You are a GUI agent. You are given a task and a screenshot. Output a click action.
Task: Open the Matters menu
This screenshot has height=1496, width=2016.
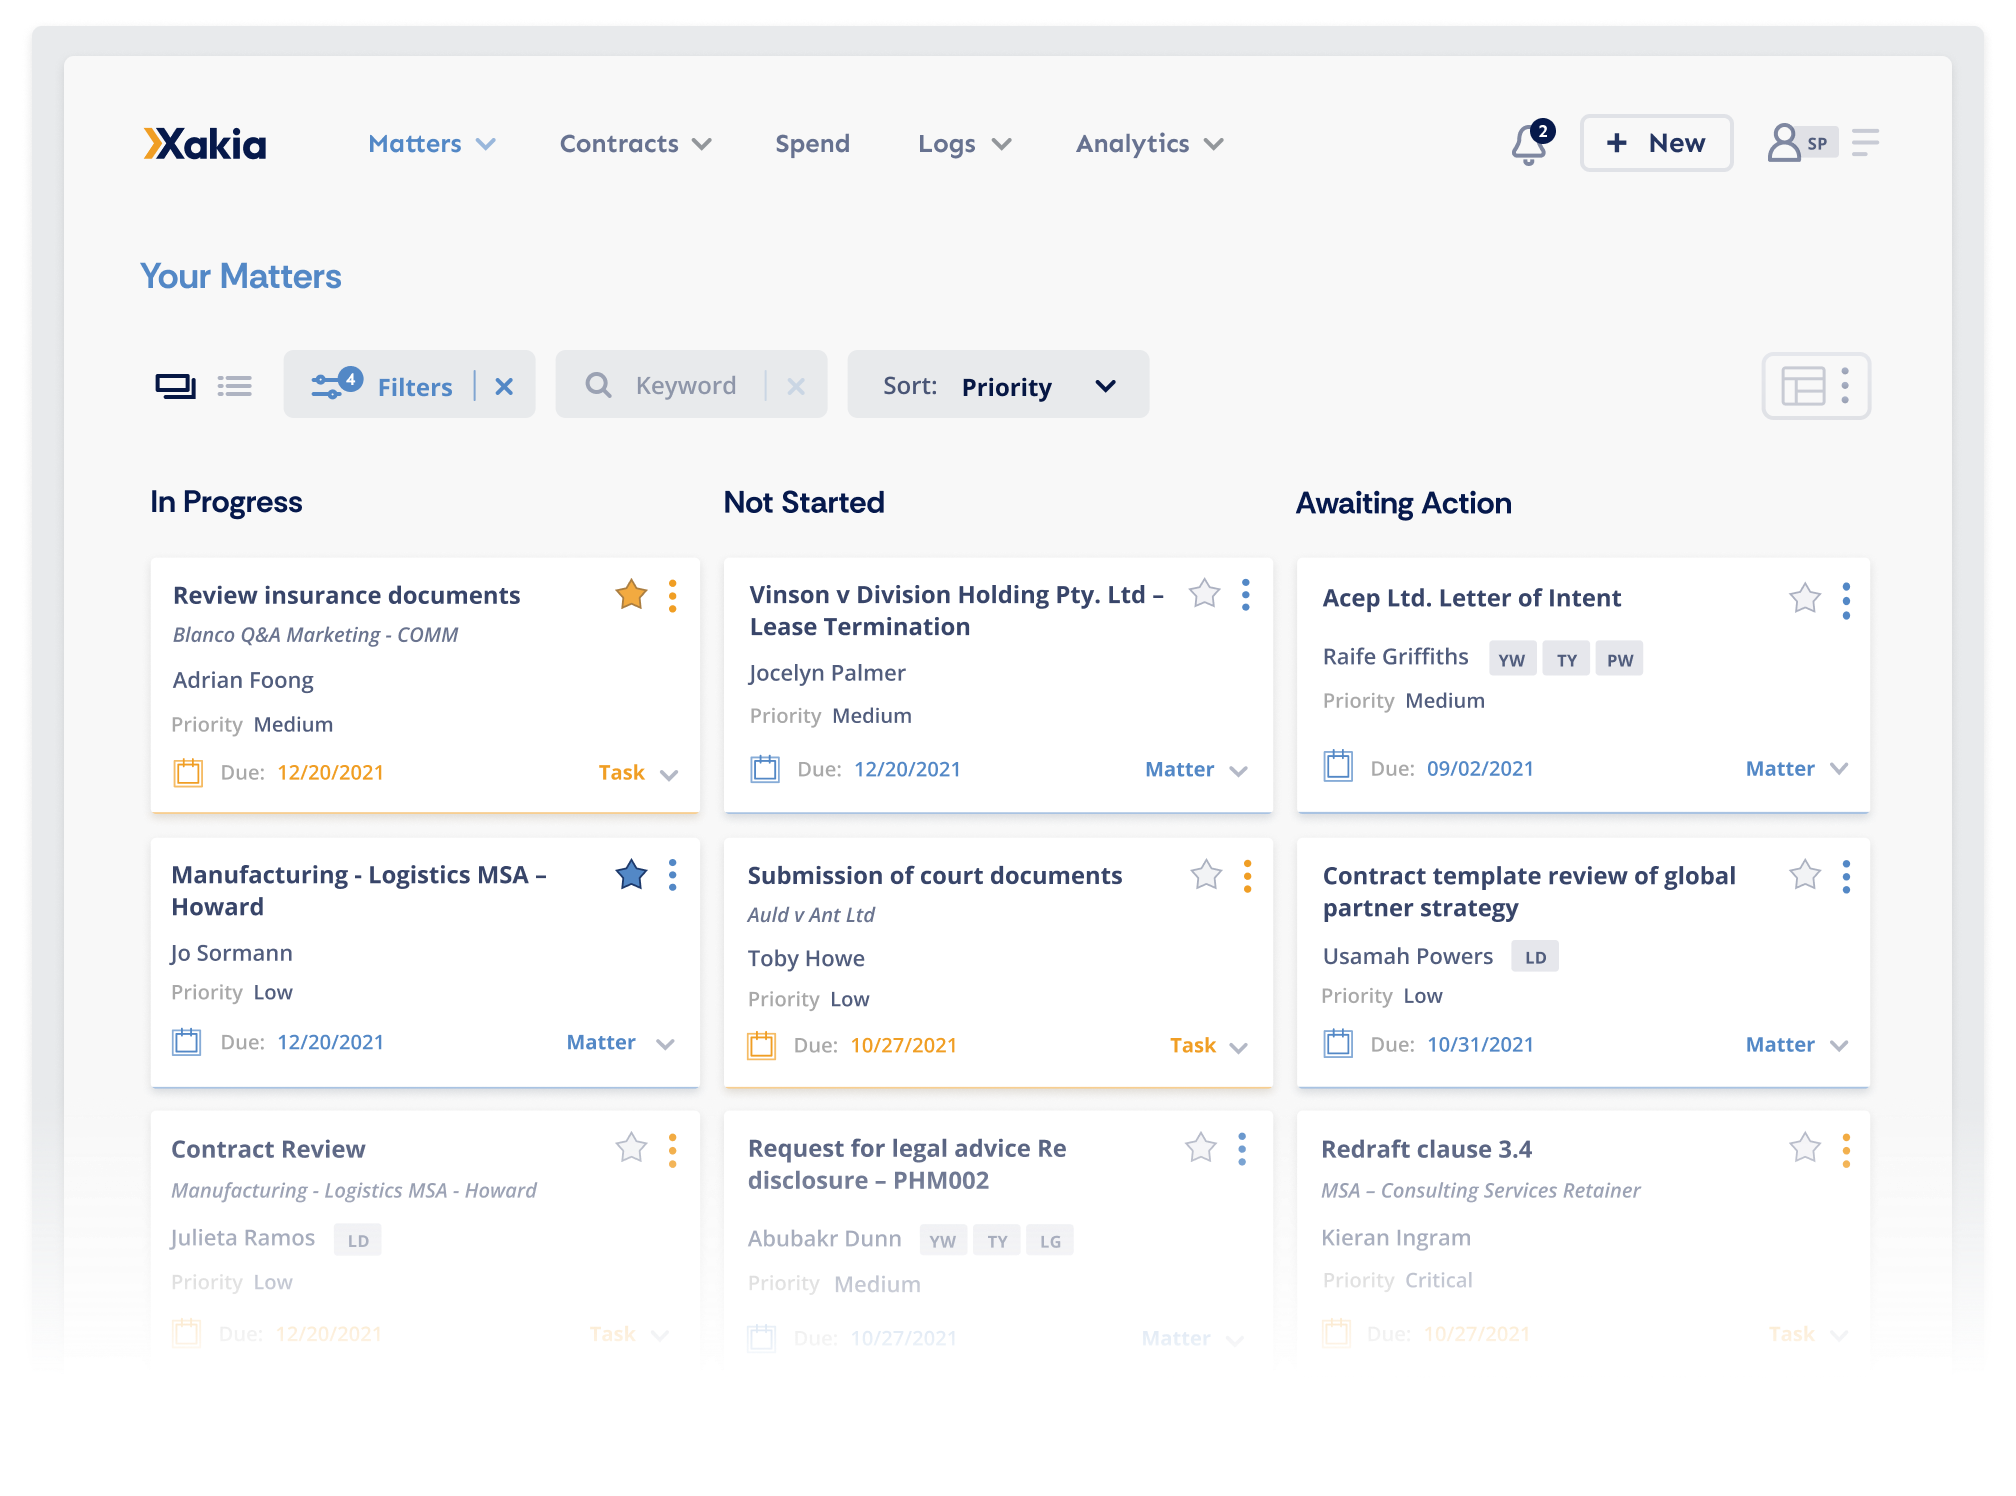432,144
